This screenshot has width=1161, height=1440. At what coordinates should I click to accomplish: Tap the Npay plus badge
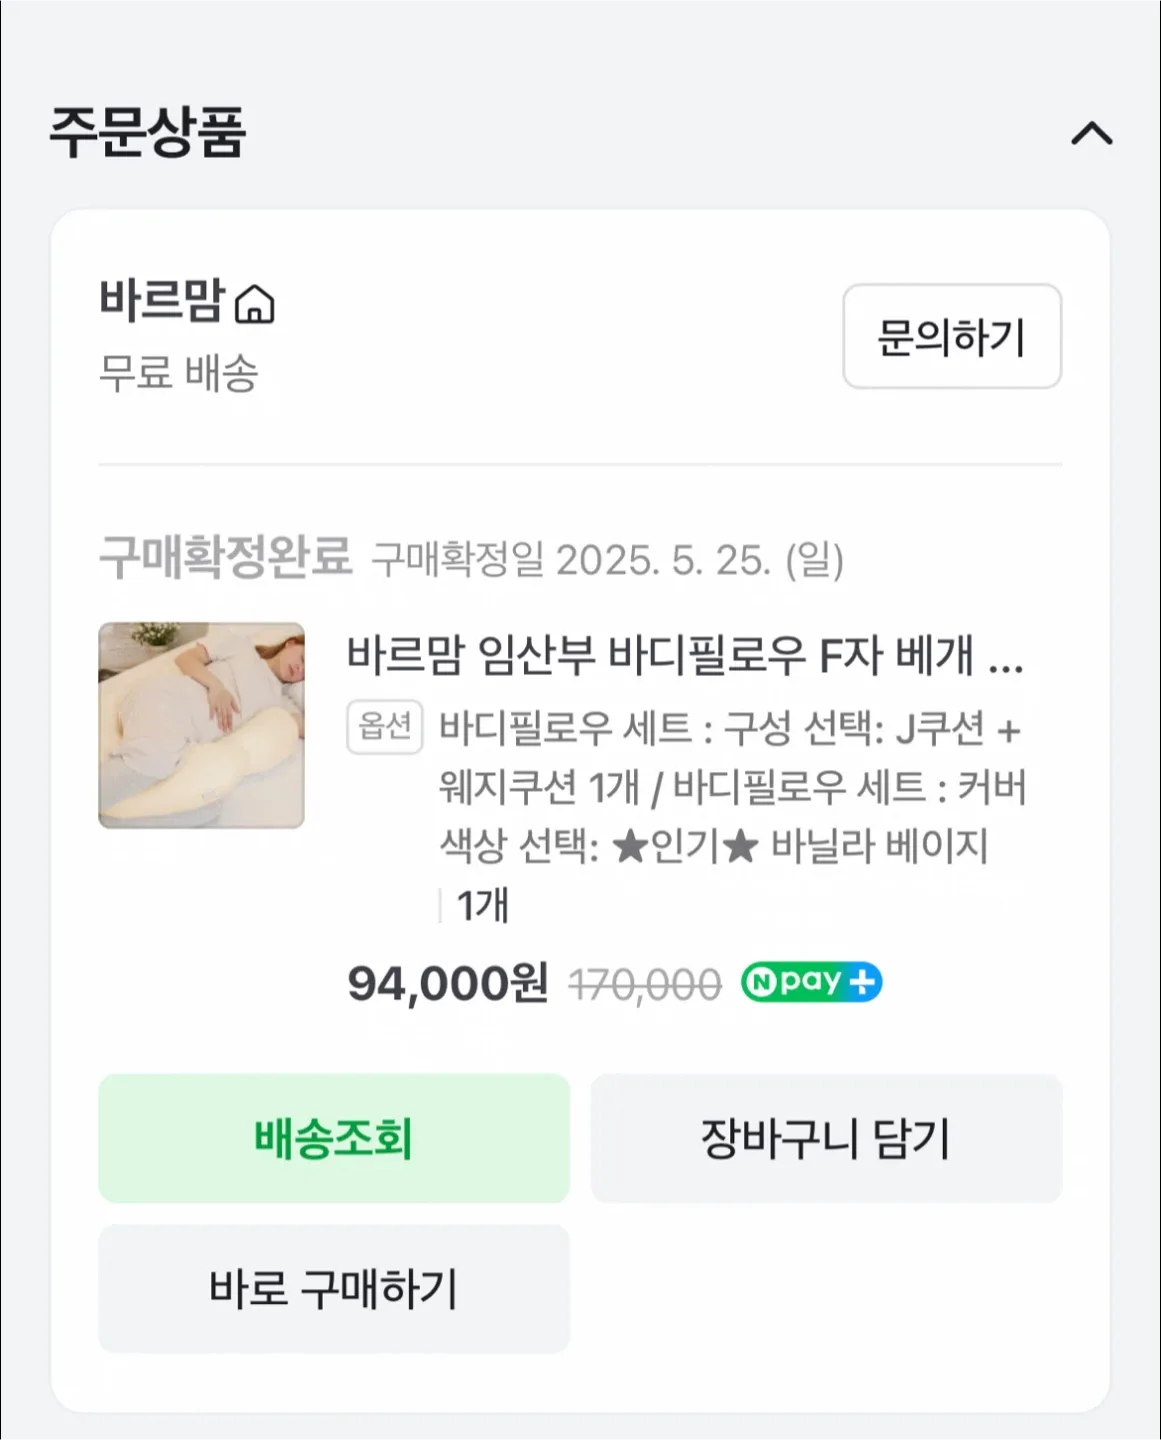[x=811, y=982]
